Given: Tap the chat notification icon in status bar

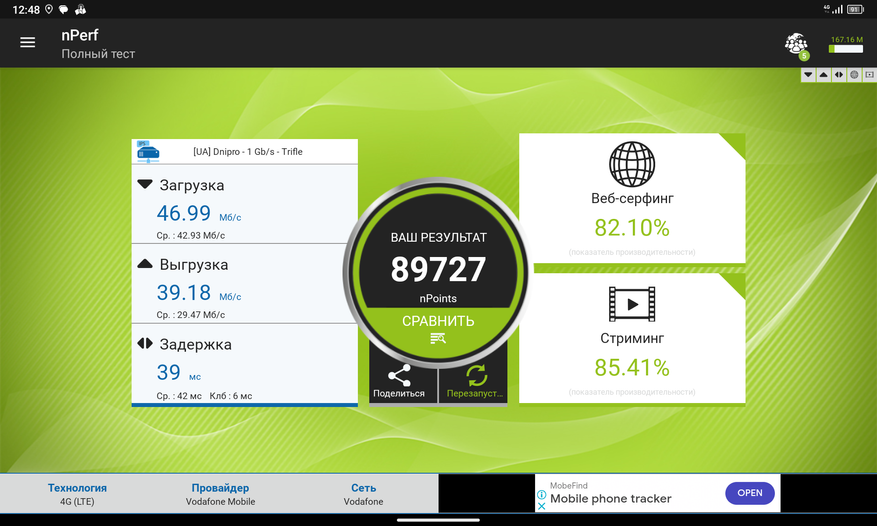Looking at the screenshot, I should coord(64,10).
